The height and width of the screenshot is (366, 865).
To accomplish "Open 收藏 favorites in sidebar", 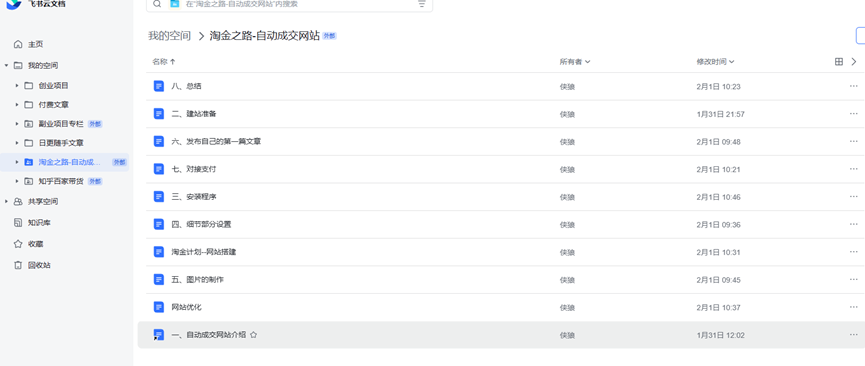I will (35, 243).
